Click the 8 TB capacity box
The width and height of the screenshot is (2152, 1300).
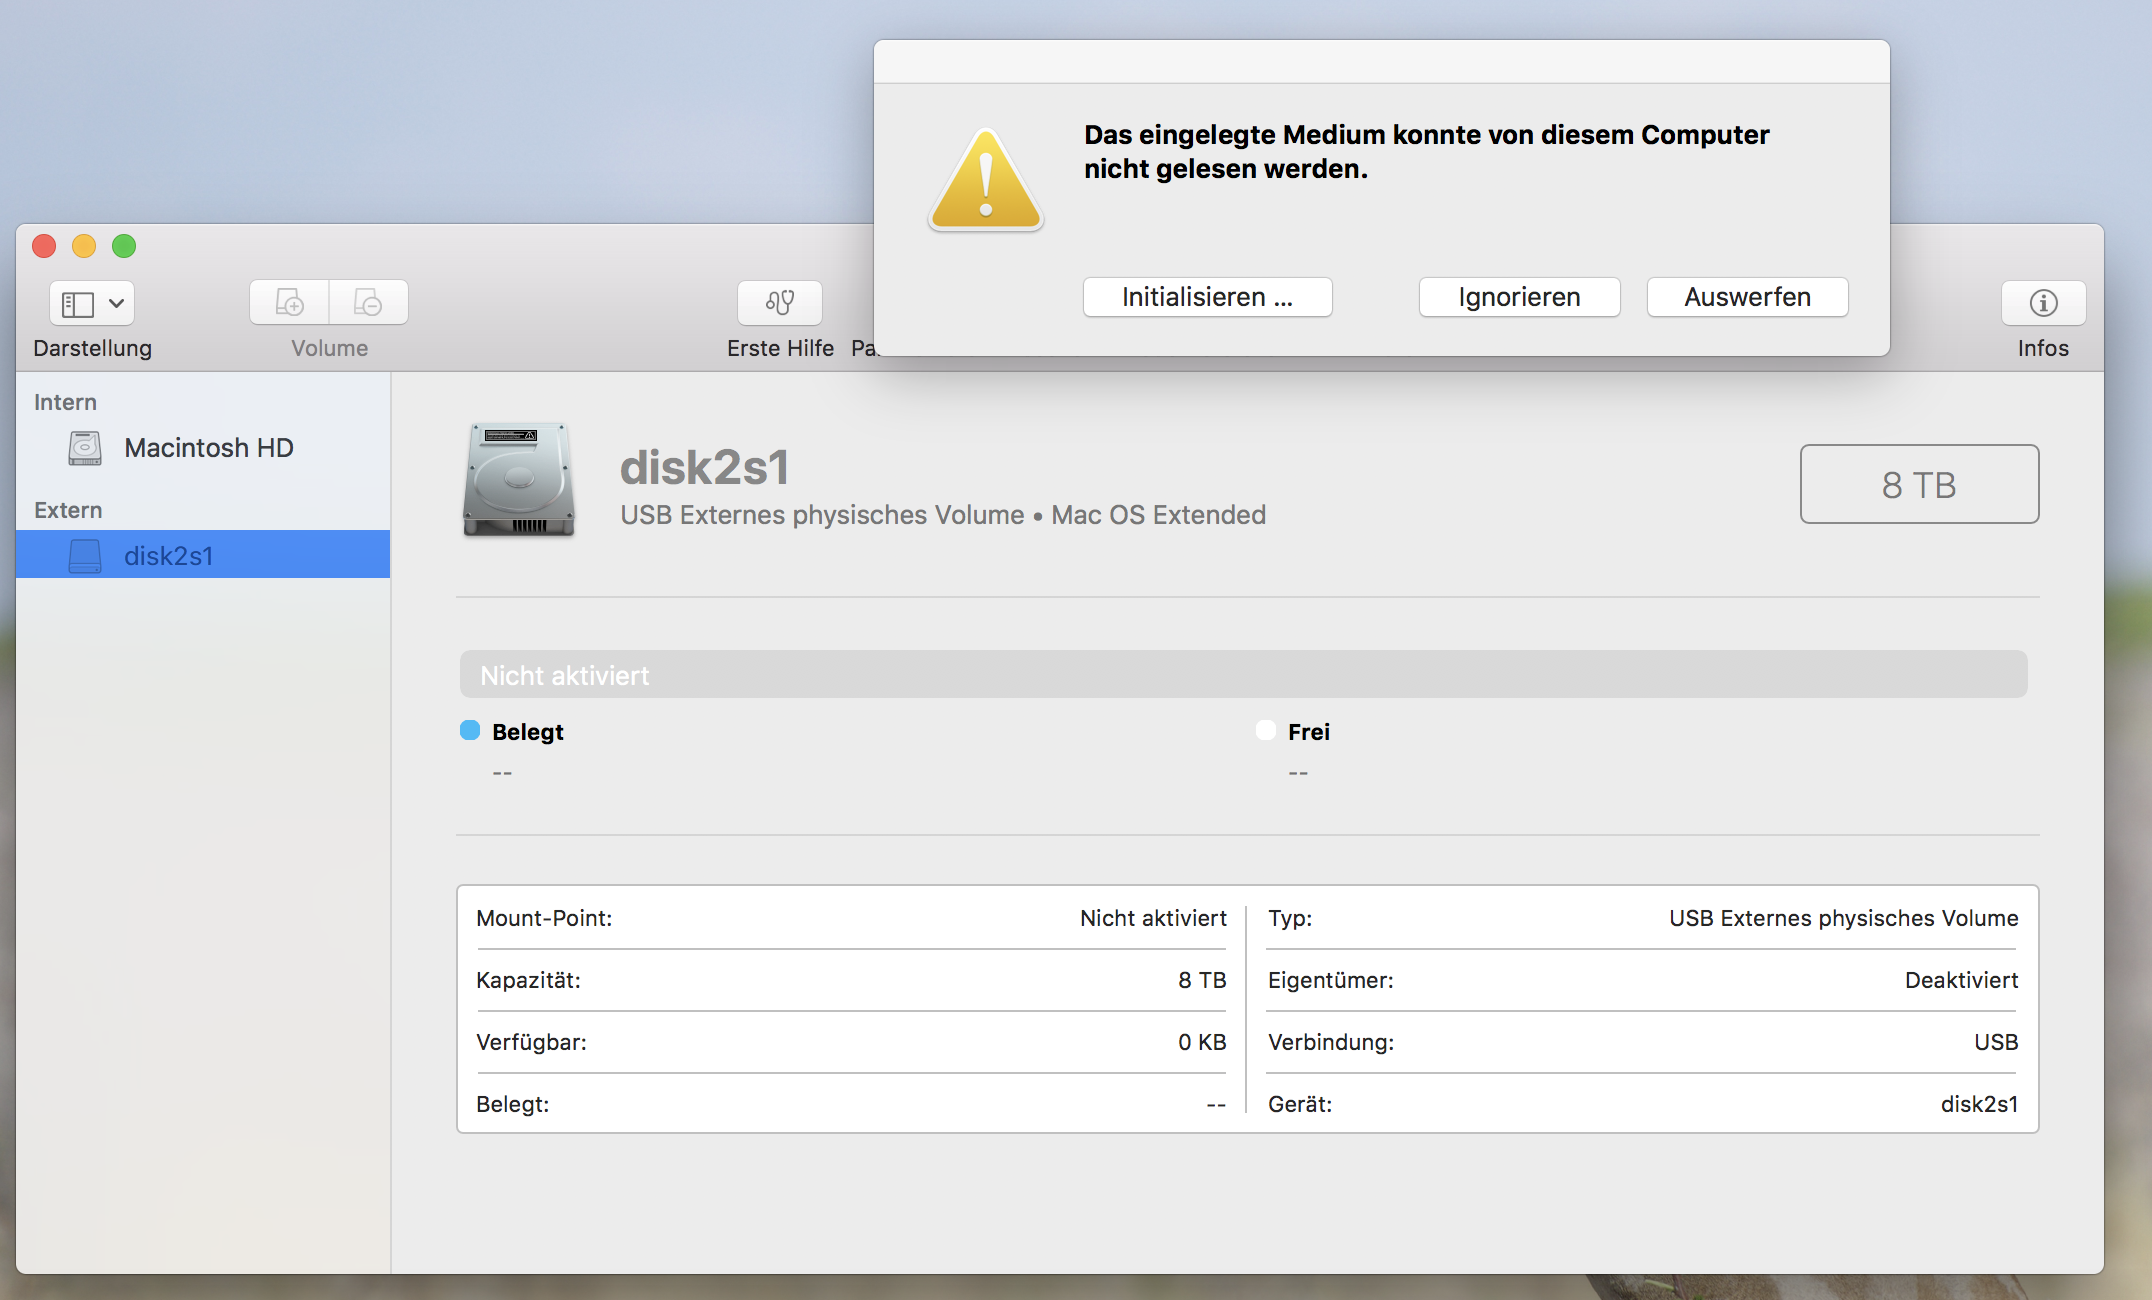point(1918,484)
